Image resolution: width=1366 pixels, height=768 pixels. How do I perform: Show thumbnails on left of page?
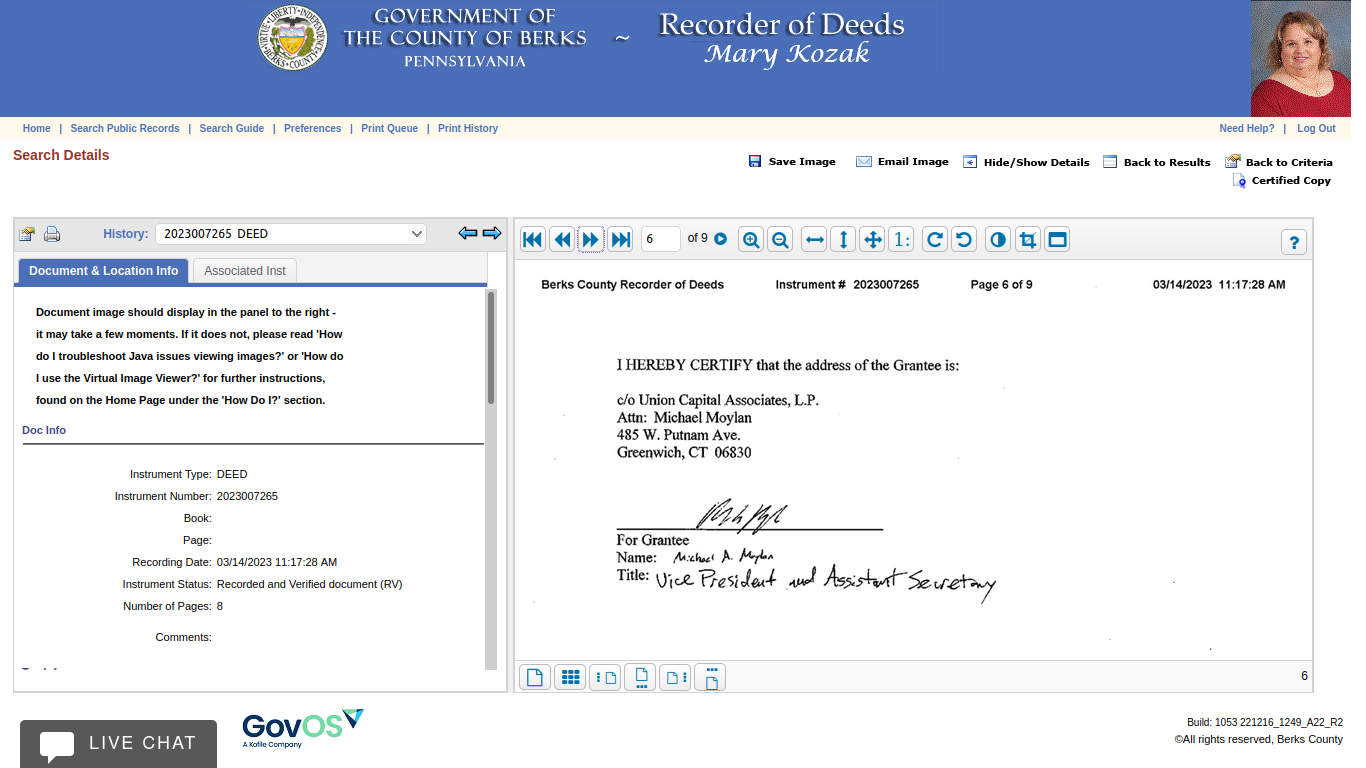[x=605, y=677]
